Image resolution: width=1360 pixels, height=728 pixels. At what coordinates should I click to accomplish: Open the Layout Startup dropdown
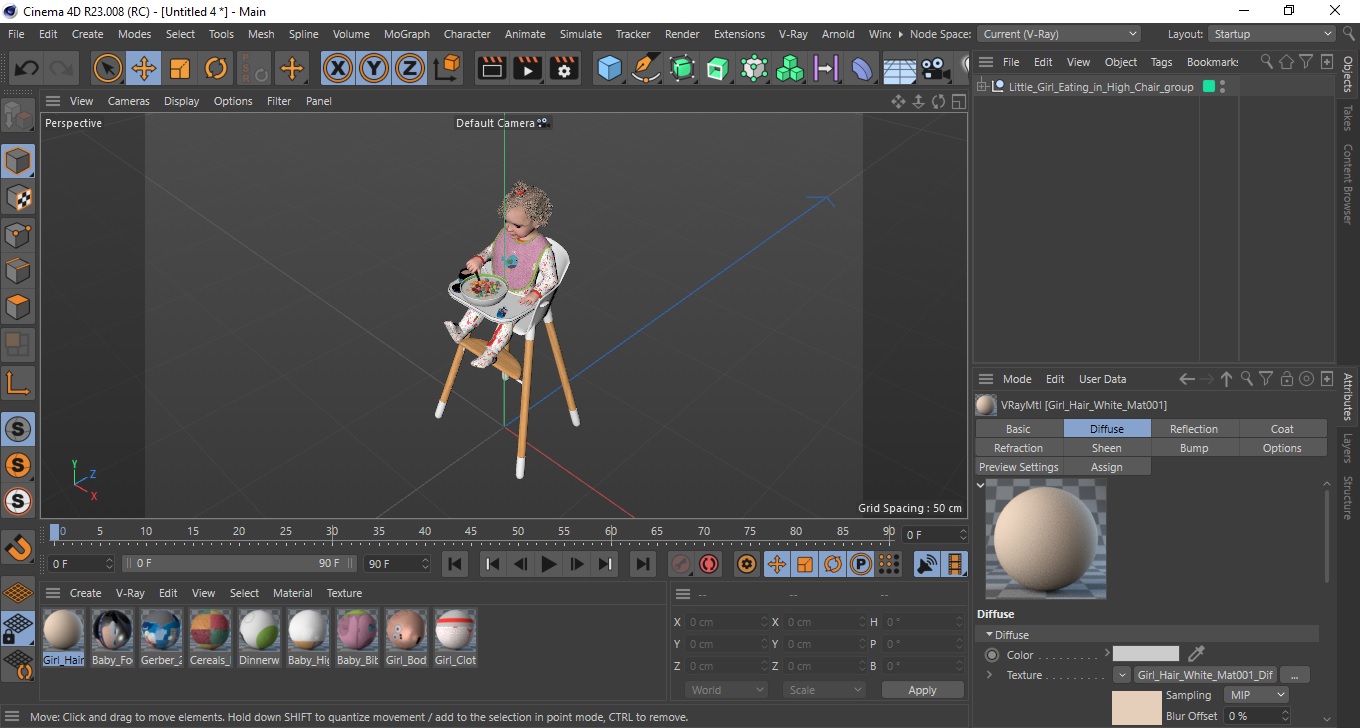(x=1271, y=34)
